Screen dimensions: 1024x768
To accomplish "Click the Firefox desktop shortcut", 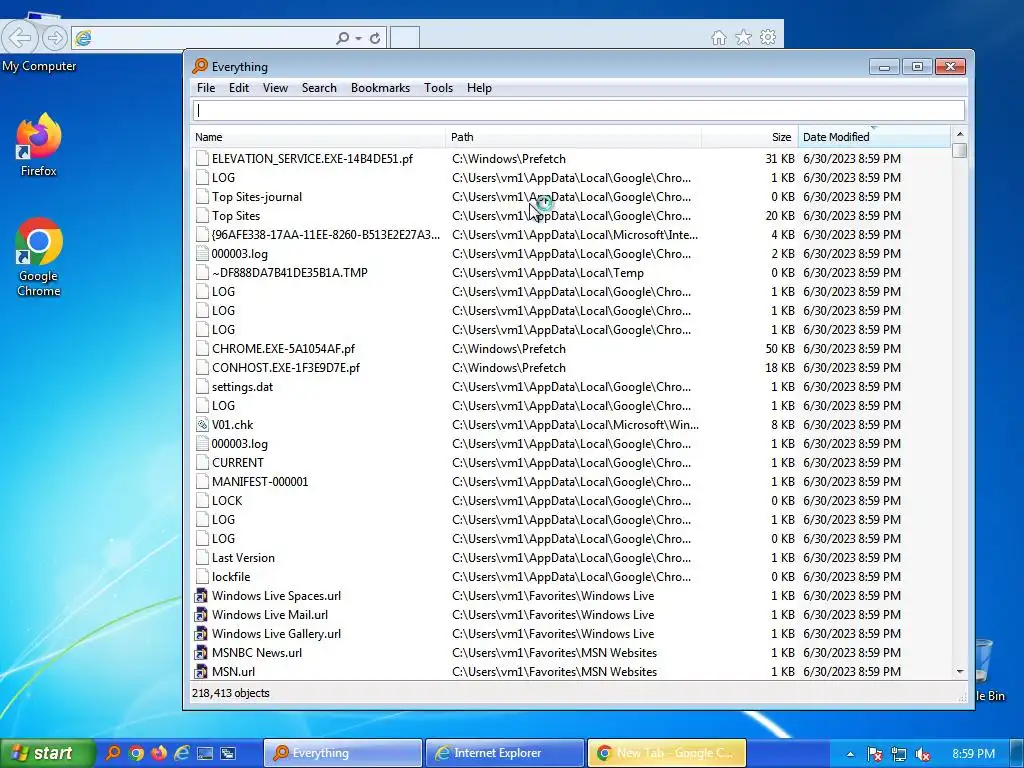I will click(x=39, y=145).
